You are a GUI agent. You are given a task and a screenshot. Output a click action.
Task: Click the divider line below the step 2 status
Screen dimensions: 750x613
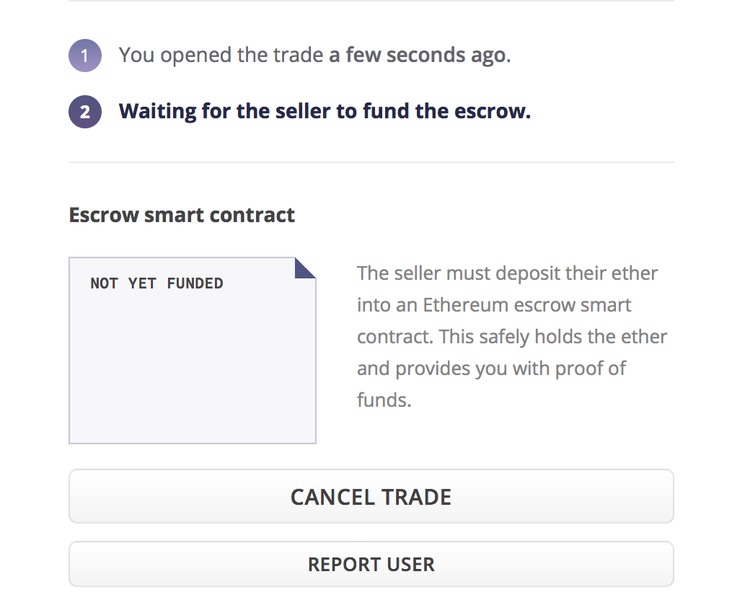(x=371, y=162)
